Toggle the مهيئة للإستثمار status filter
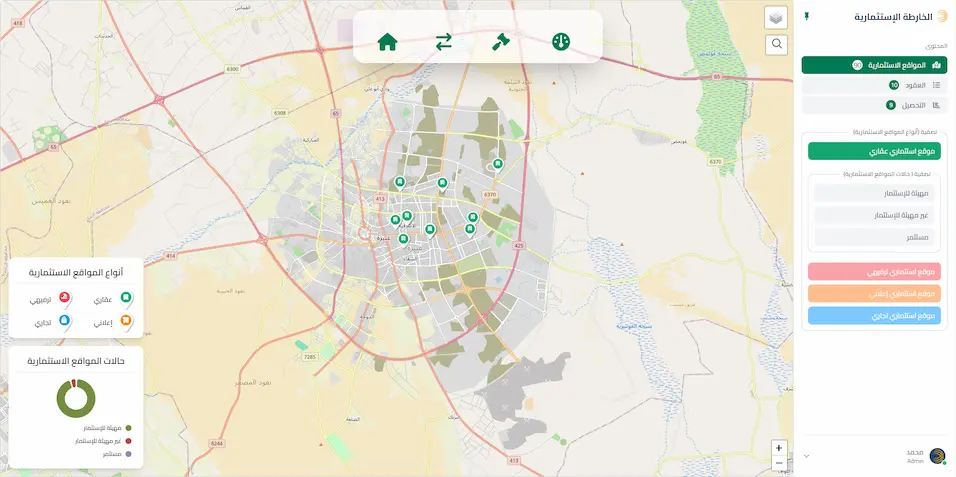The width and height of the screenshot is (956, 477). [874, 193]
